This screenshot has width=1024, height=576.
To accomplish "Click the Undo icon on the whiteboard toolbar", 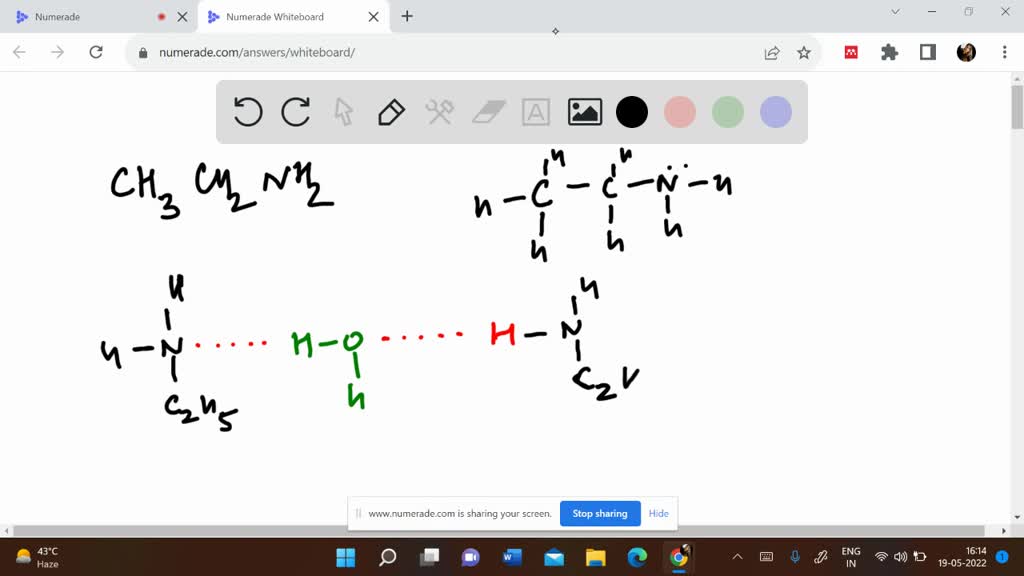I will coord(248,112).
